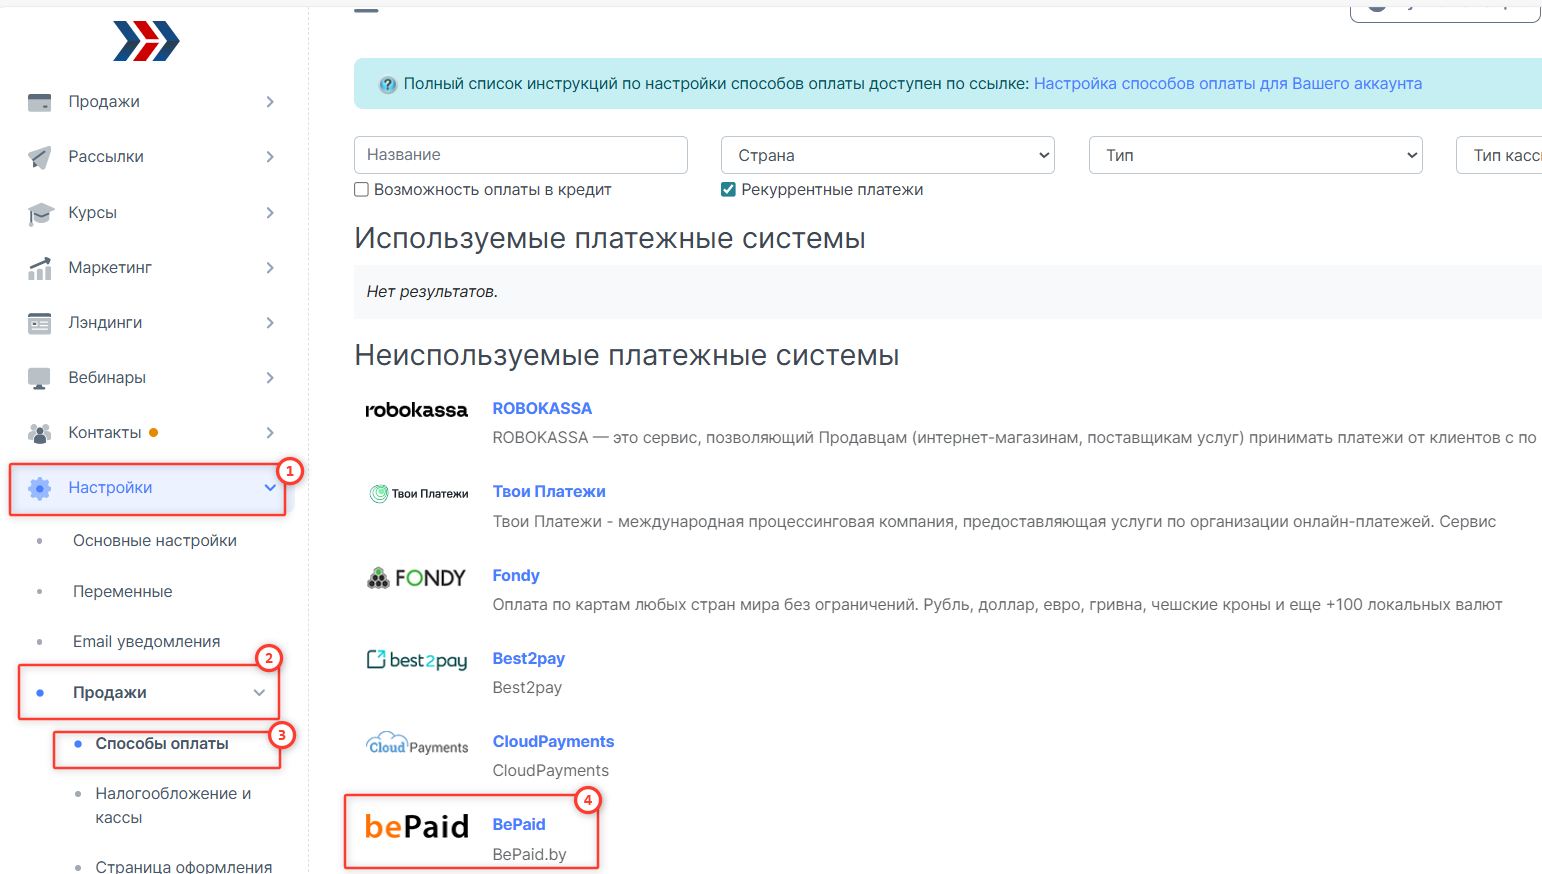Image resolution: width=1542 pixels, height=874 pixels.
Task: Open Основные настройки menu item
Action: (x=154, y=541)
